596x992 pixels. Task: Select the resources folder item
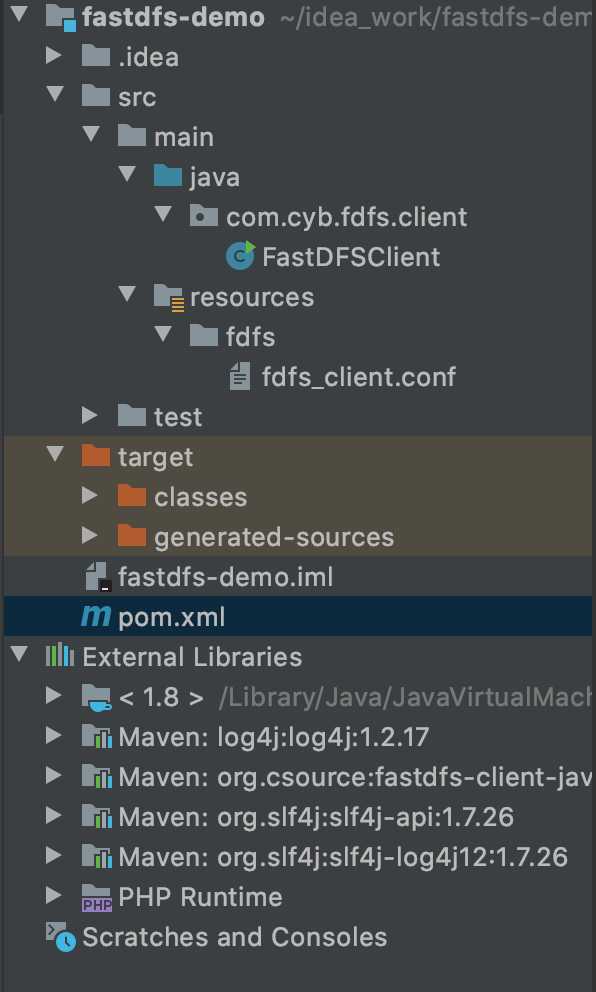click(x=251, y=297)
